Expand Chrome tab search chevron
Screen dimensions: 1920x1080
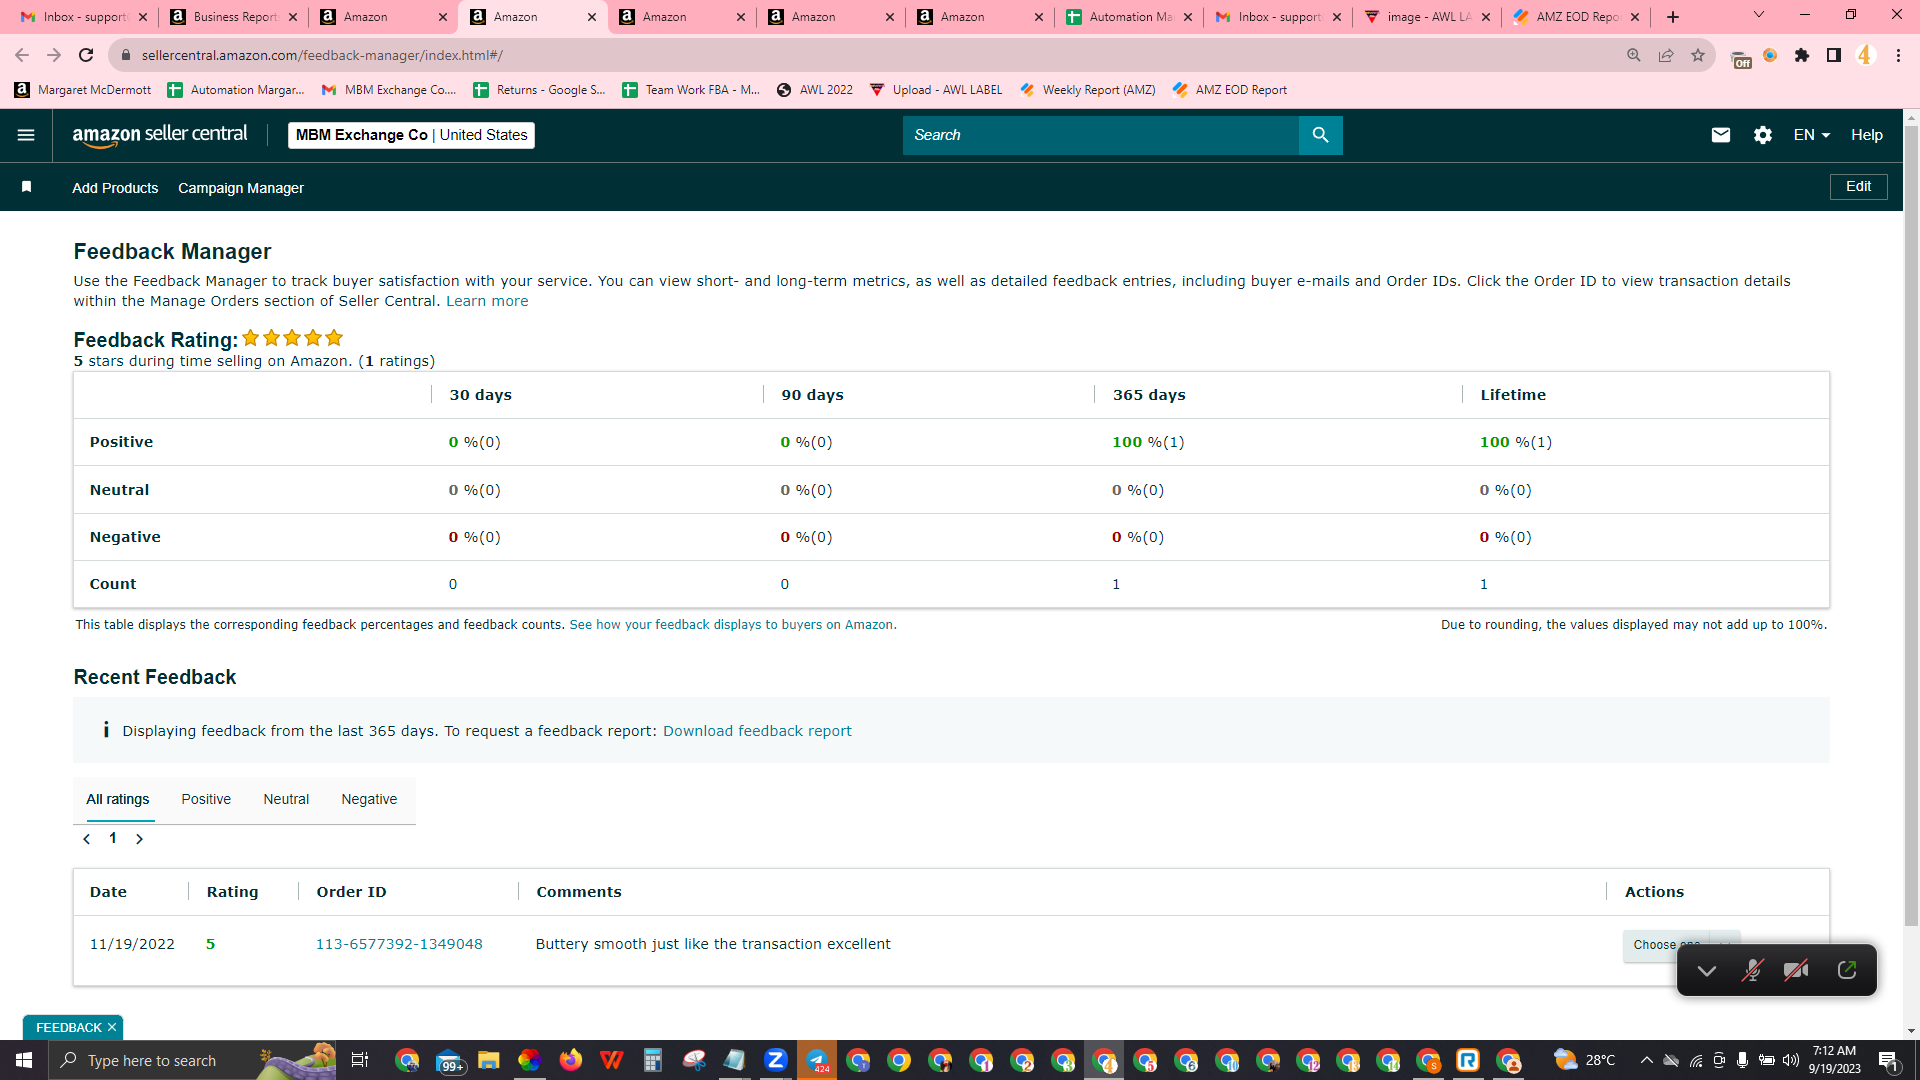[1759, 15]
